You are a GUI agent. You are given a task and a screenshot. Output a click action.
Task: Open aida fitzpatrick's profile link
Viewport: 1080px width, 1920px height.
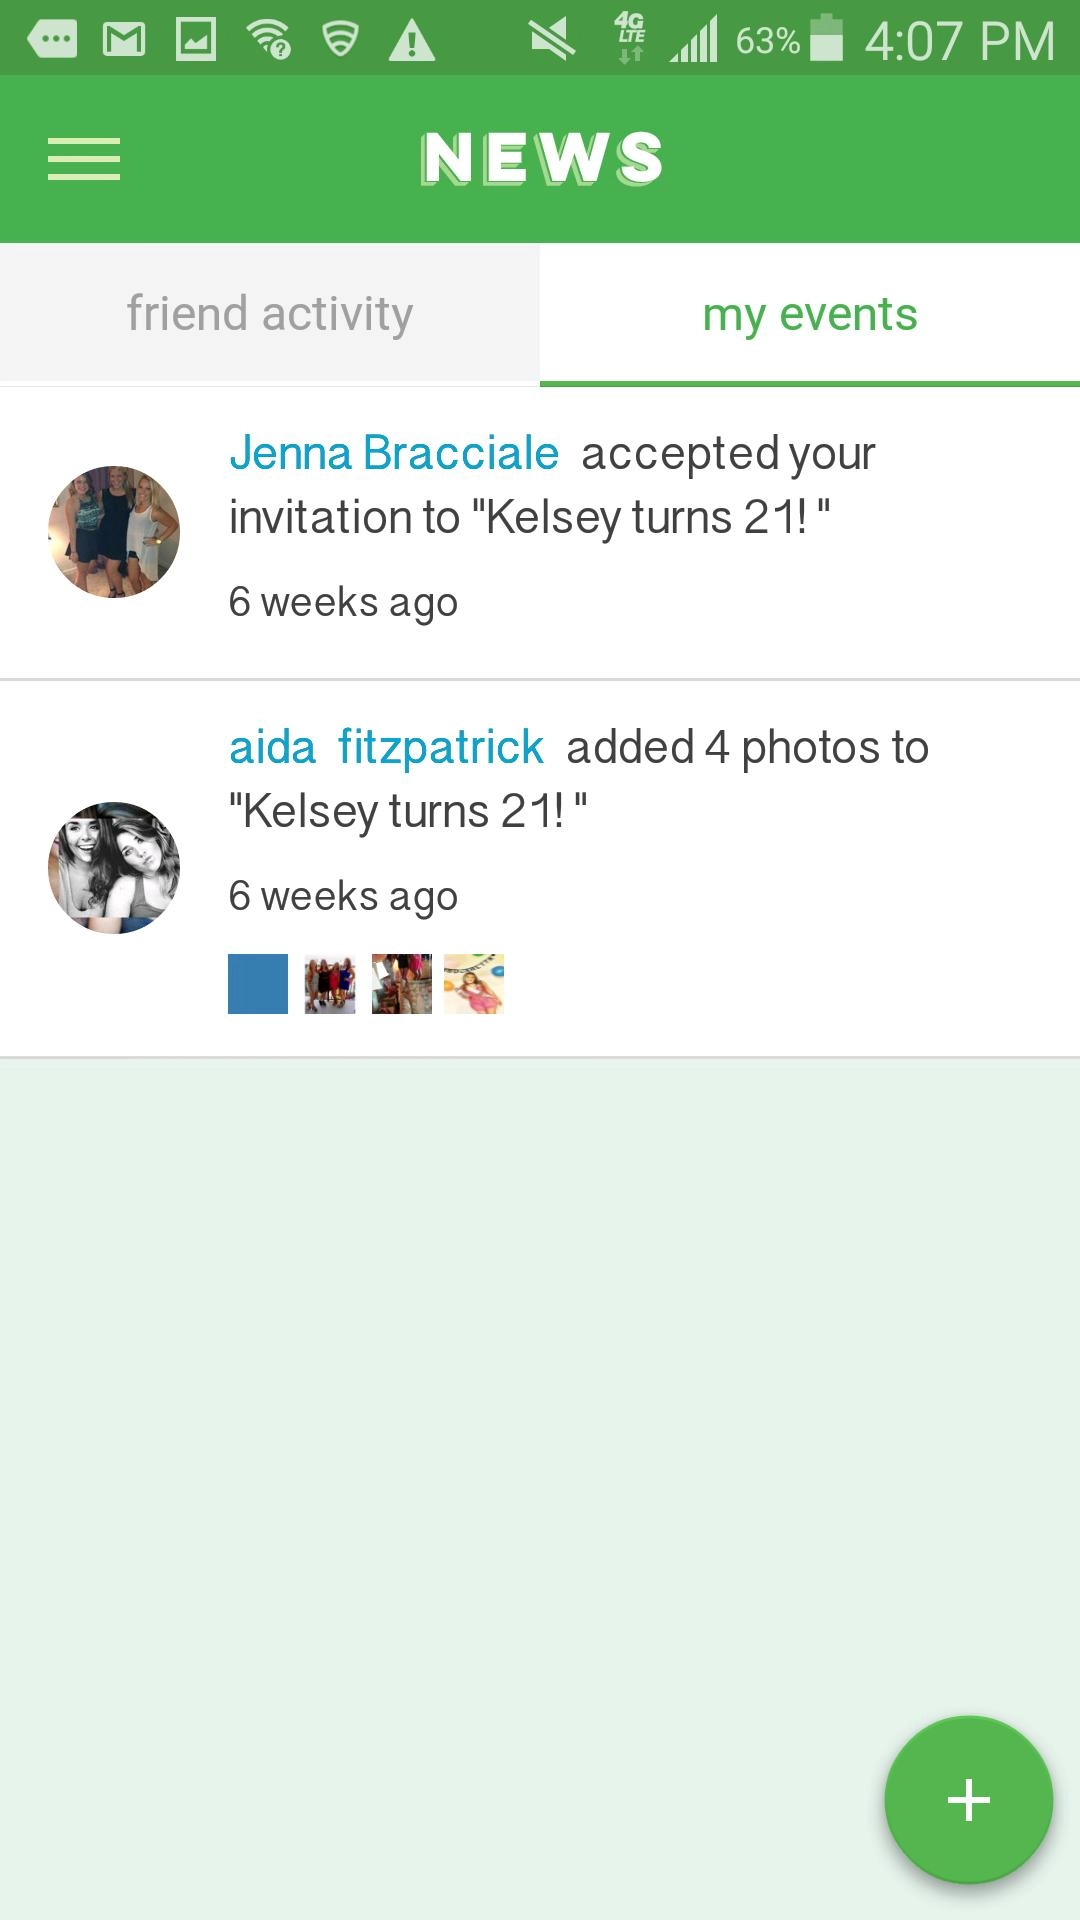coord(386,748)
